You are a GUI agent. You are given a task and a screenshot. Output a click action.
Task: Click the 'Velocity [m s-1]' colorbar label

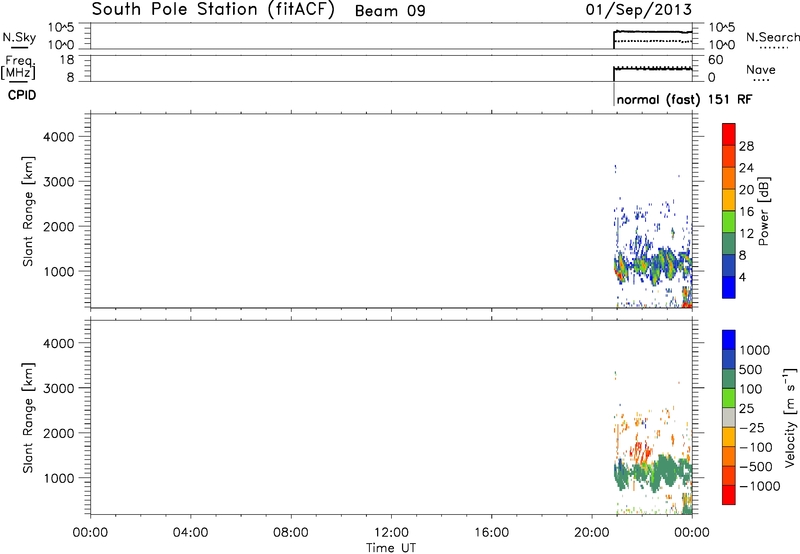[790, 417]
